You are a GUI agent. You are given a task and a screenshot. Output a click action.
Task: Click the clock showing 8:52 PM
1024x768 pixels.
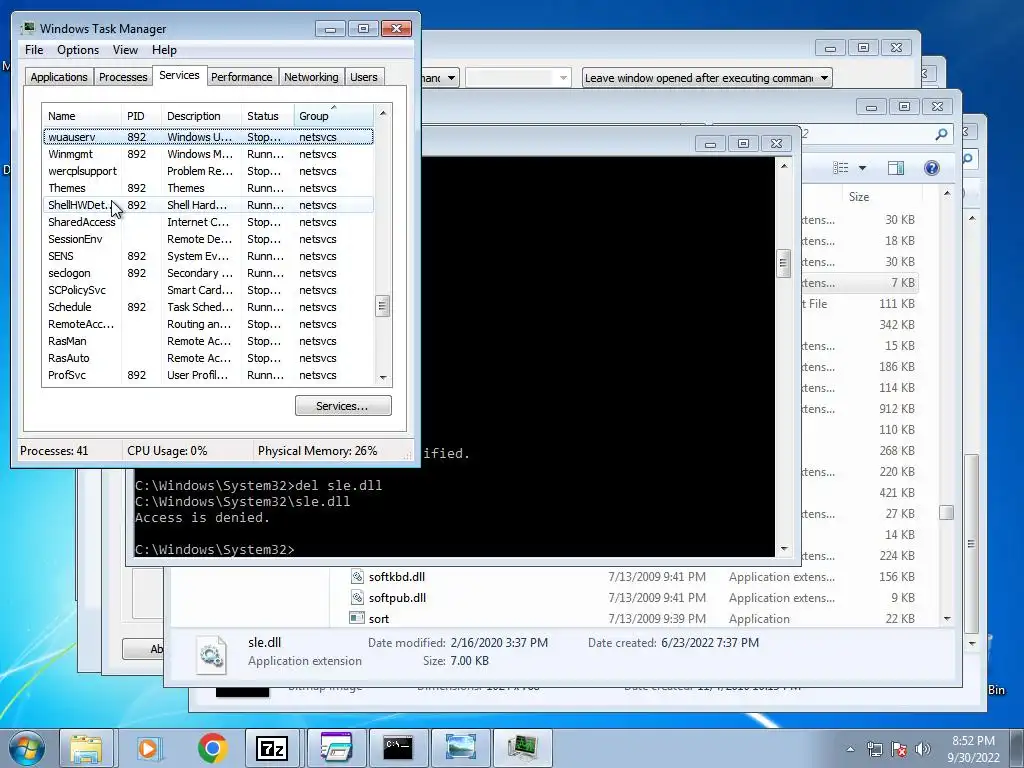pyautogui.click(x=973, y=741)
